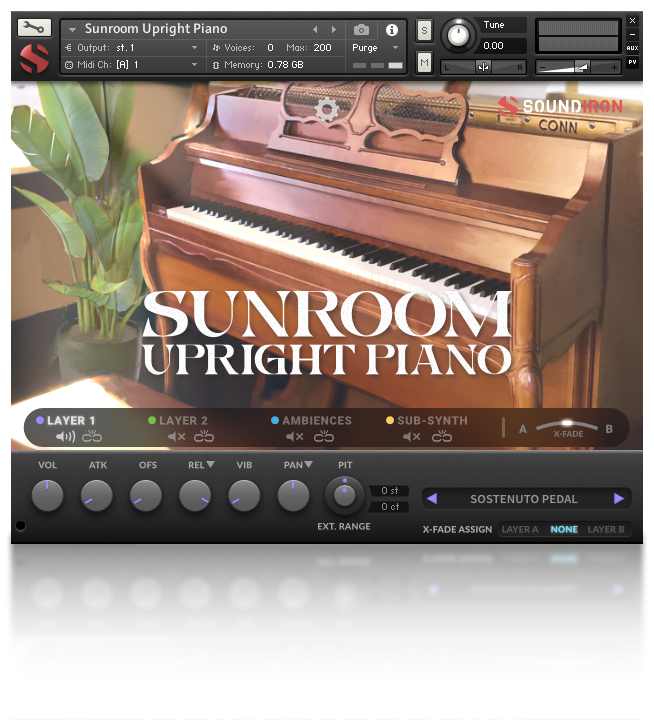Select next option right of Sostenuto Pedal
The height and width of the screenshot is (720, 654).
tap(619, 499)
